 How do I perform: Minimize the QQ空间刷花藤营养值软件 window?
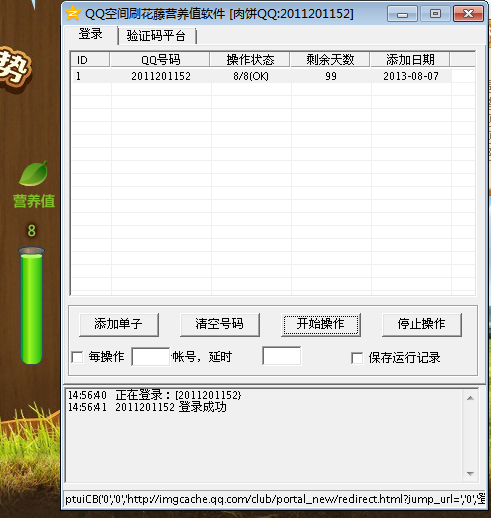coord(402,14)
